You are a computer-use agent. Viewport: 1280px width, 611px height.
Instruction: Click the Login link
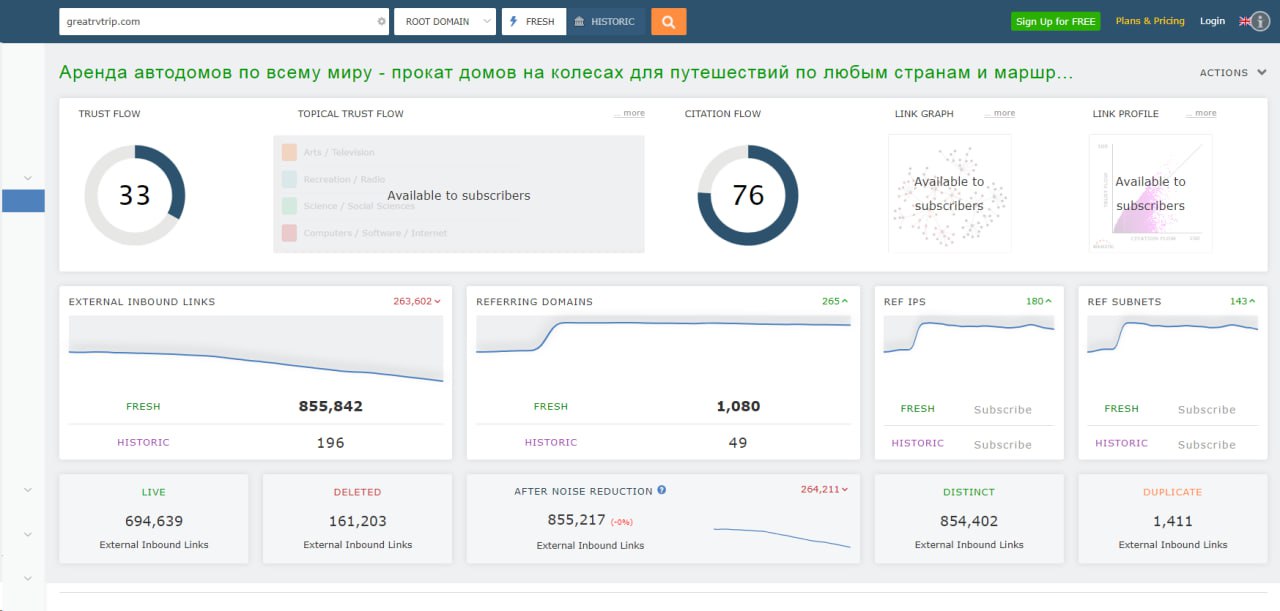pyautogui.click(x=1212, y=21)
